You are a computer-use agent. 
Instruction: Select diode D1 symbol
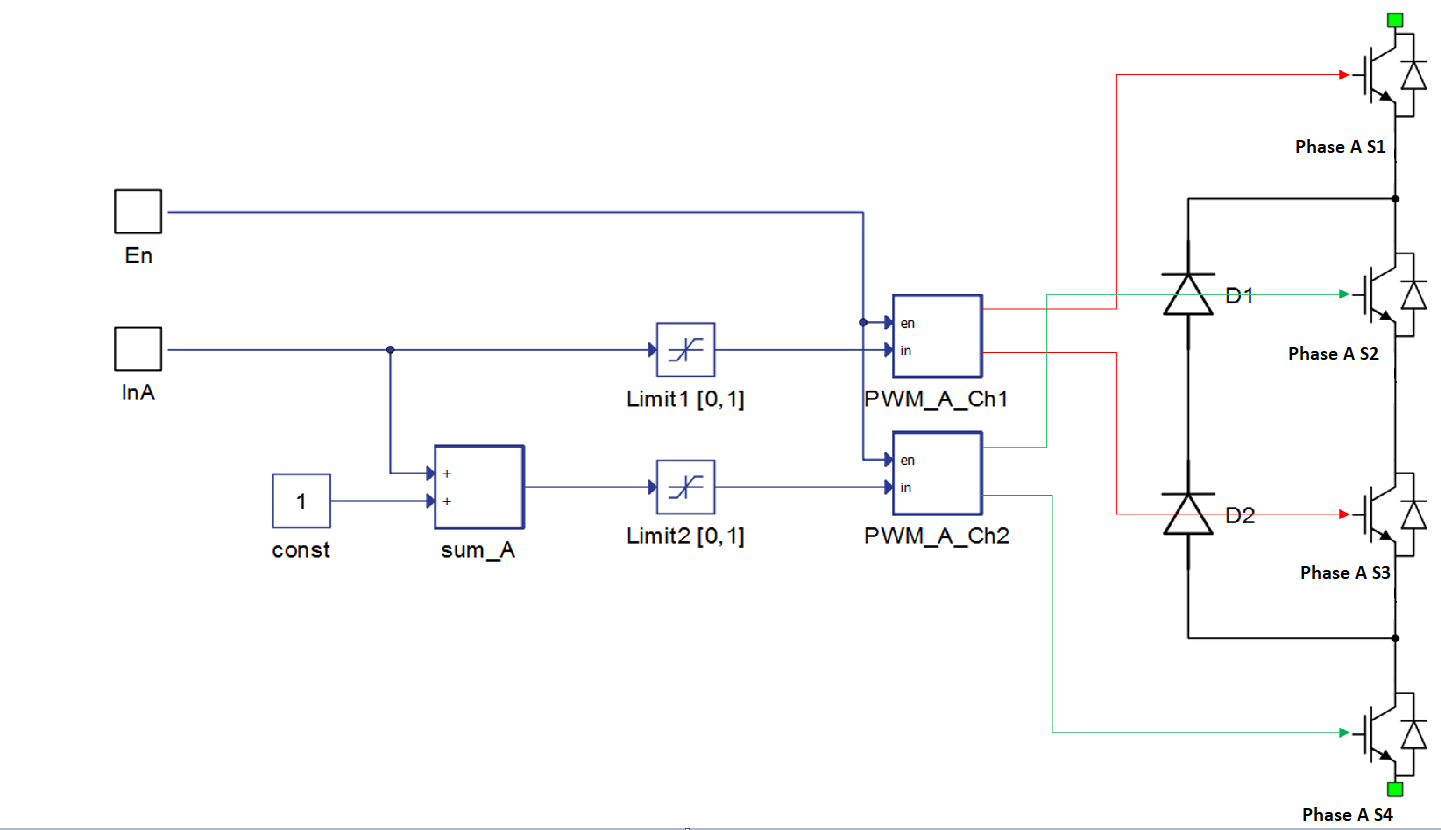(x=1188, y=294)
